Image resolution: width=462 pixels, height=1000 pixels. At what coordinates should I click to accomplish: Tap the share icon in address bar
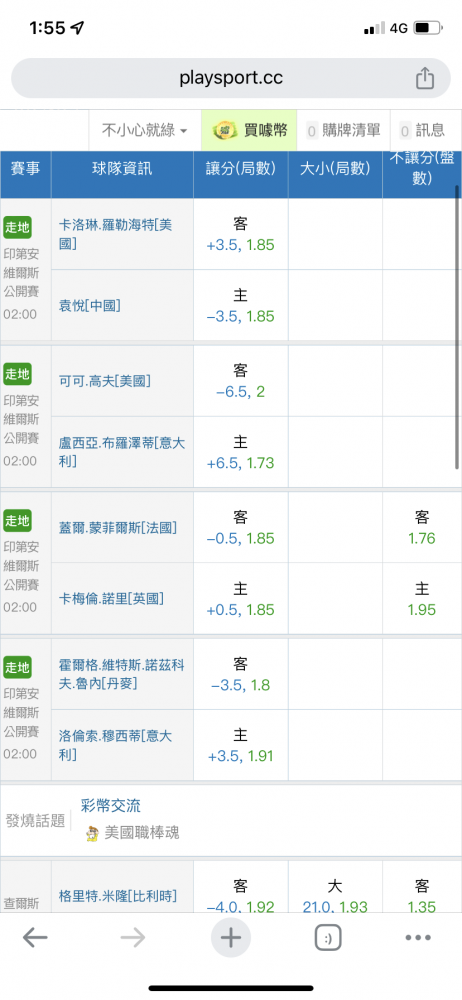[x=425, y=78]
